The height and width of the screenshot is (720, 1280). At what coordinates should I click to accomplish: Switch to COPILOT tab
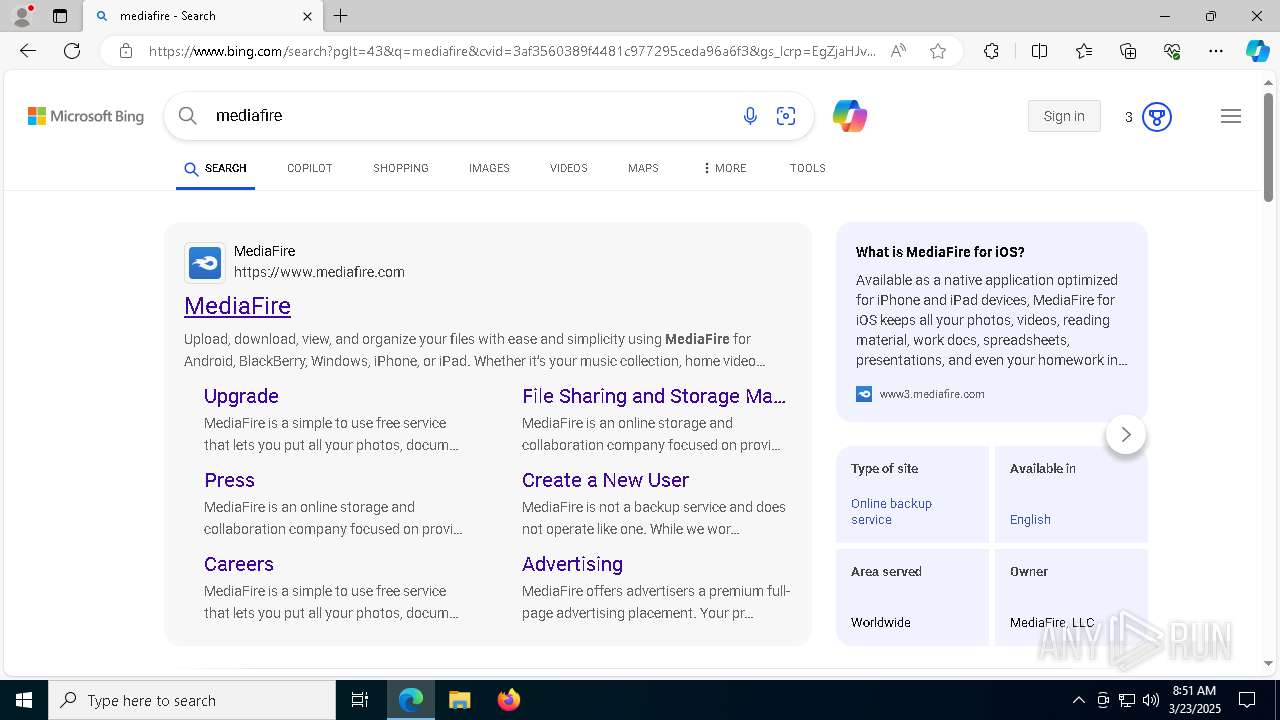(309, 168)
